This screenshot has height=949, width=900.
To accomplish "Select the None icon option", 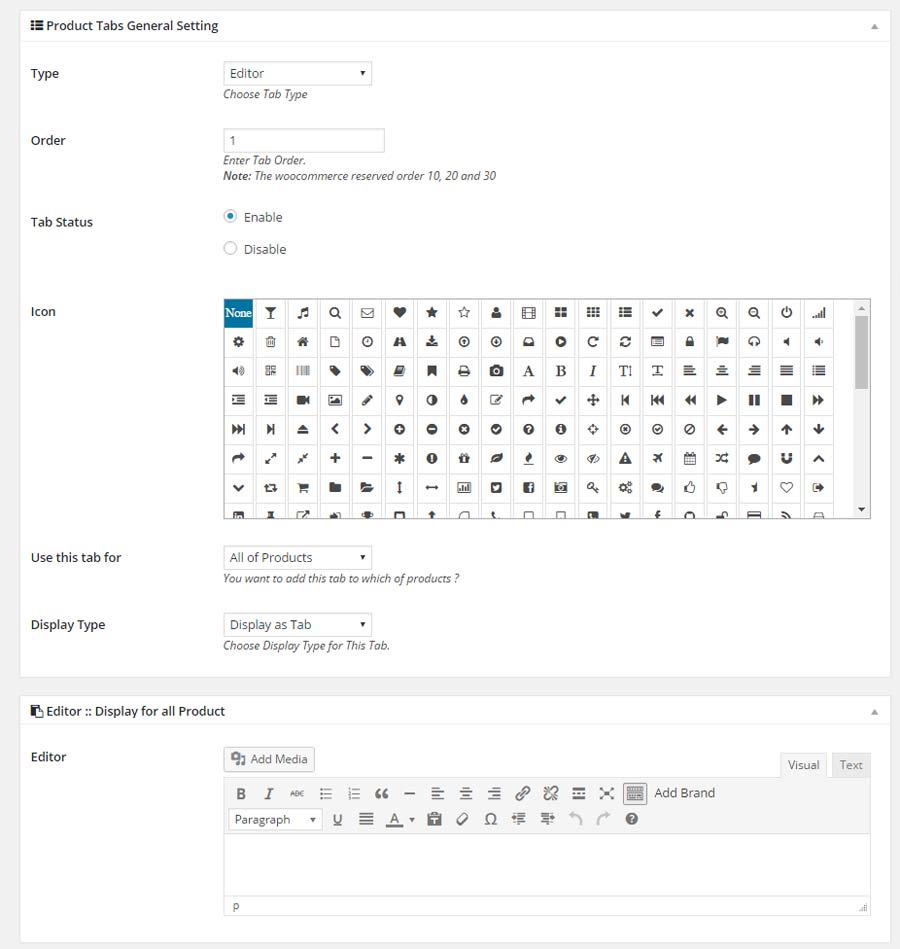I will click(x=238, y=313).
